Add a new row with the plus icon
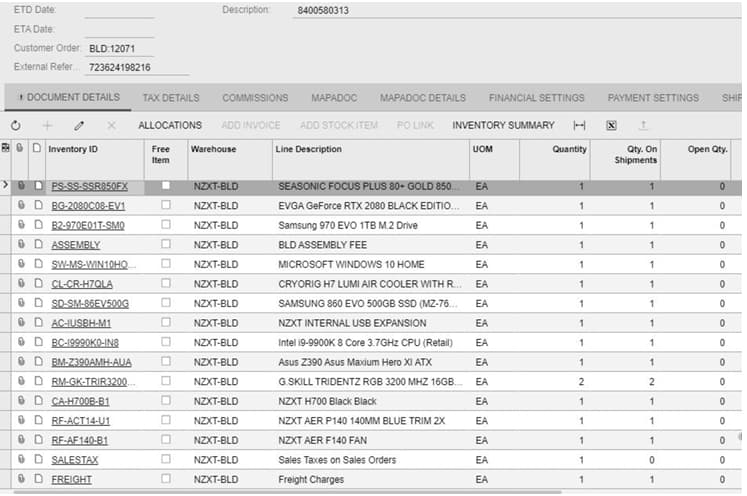The image size is (747, 496). point(47,126)
